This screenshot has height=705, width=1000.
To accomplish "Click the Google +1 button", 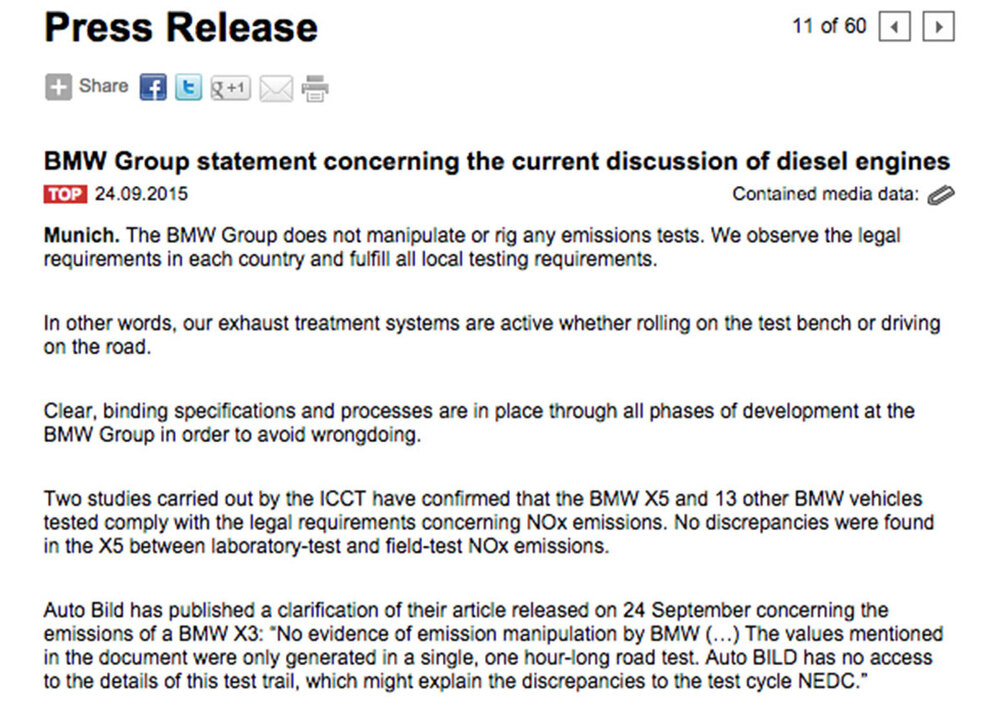I will coord(230,88).
